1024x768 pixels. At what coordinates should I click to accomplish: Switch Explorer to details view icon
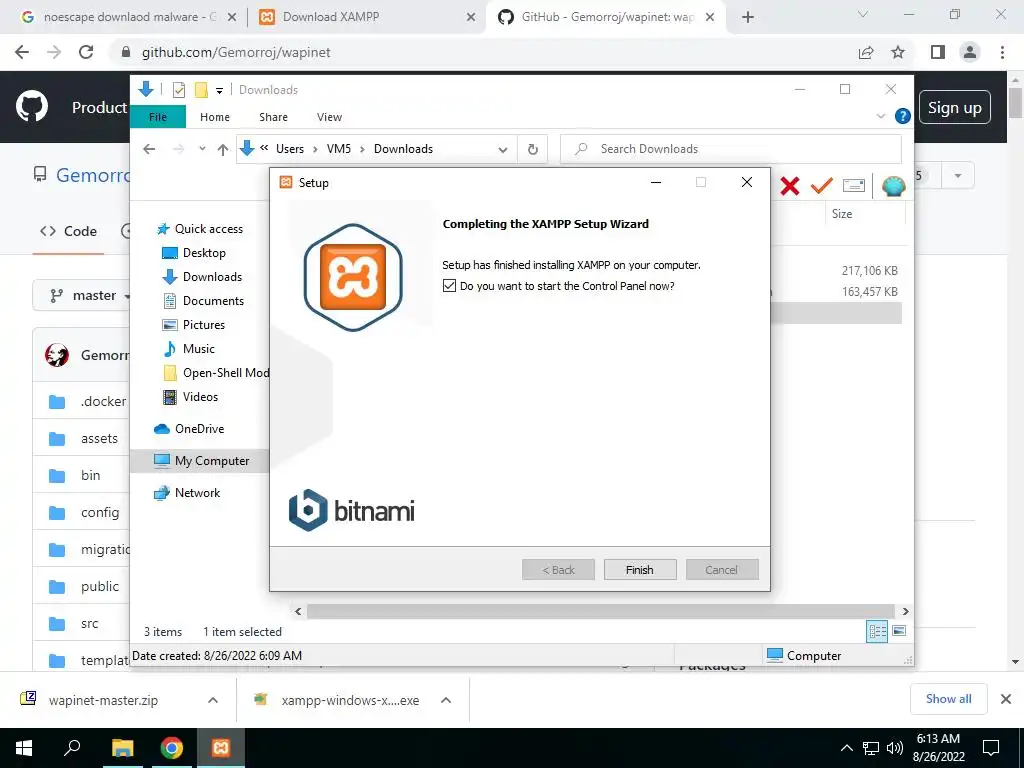coord(877,631)
